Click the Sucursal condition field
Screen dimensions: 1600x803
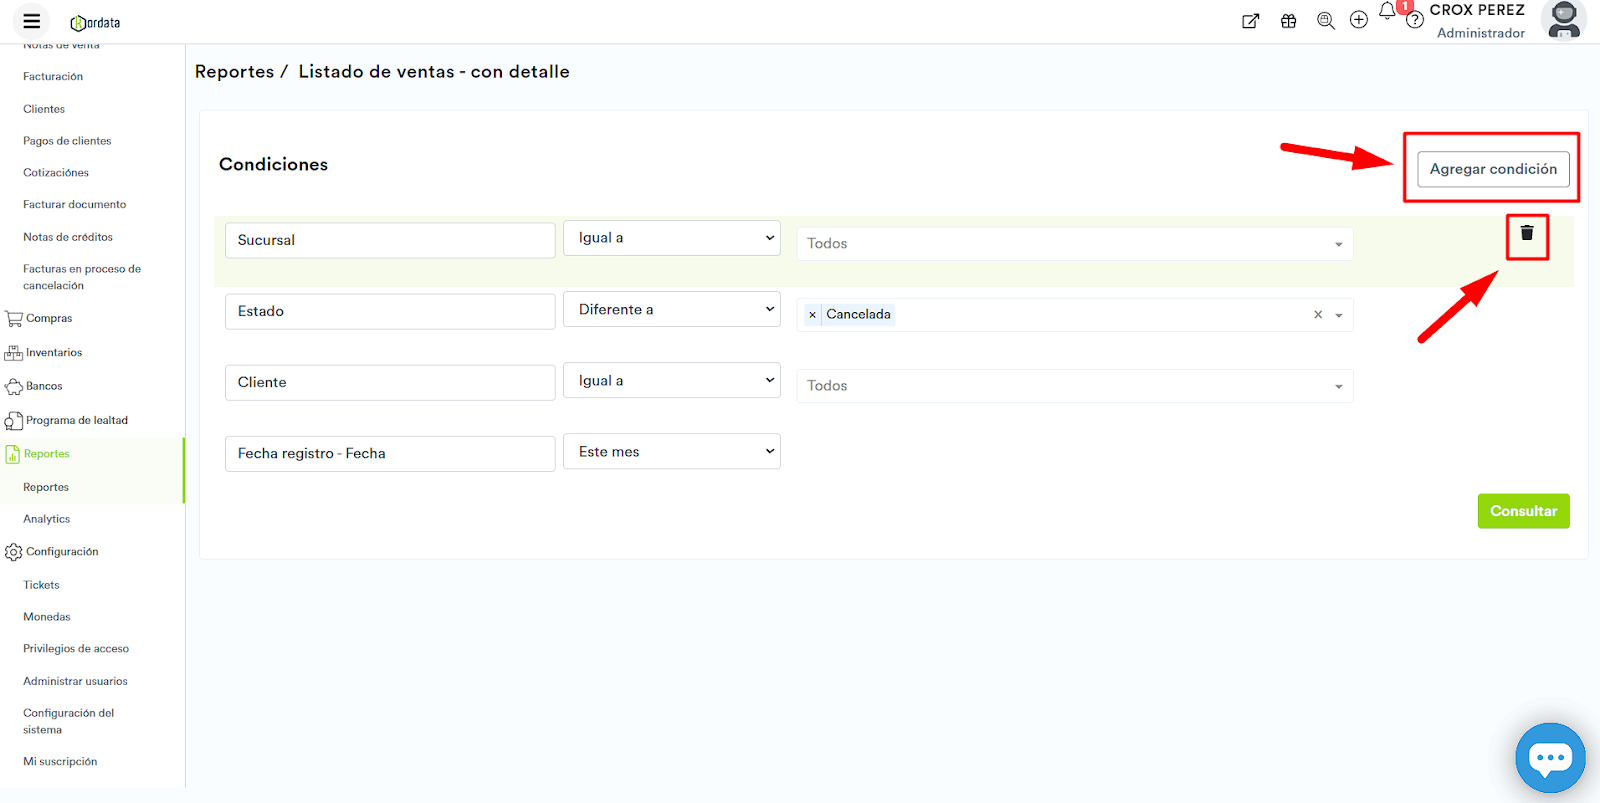[390, 241]
